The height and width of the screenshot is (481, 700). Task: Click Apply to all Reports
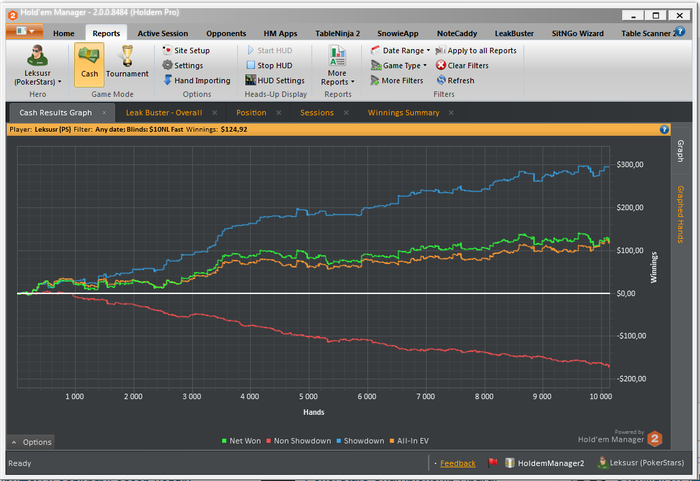point(476,50)
